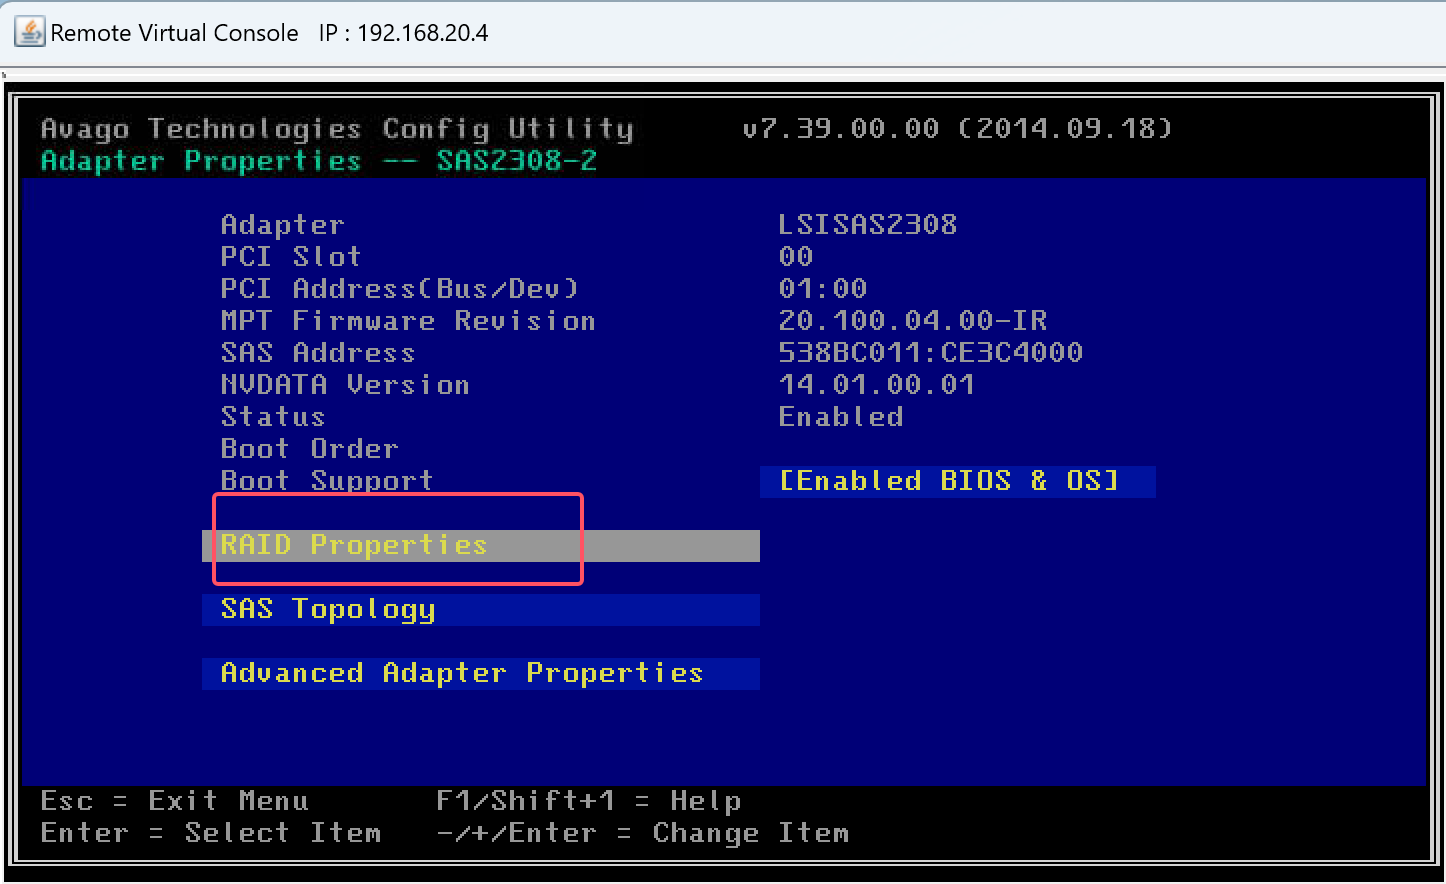Select the Enabled status value

click(841, 416)
